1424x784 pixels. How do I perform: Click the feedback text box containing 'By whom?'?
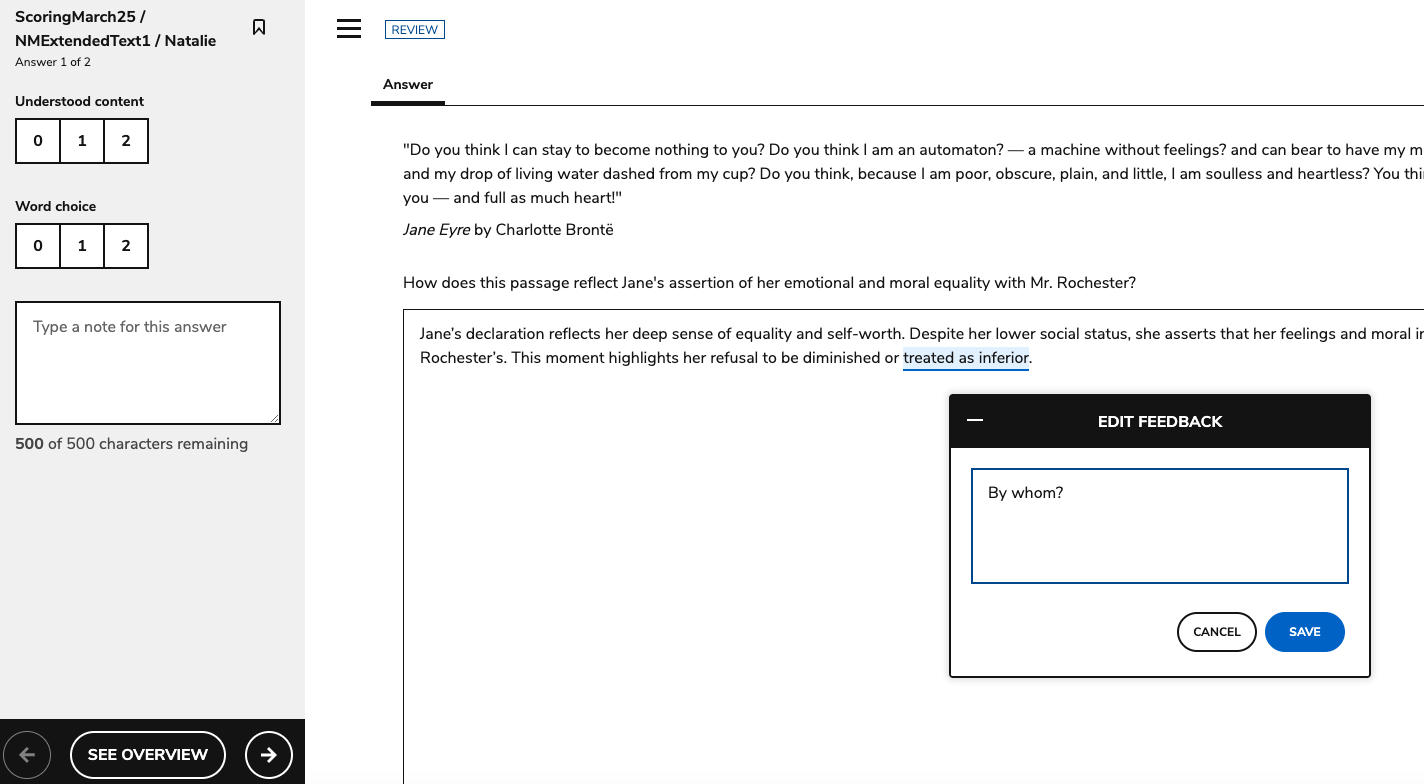[x=1159, y=526]
